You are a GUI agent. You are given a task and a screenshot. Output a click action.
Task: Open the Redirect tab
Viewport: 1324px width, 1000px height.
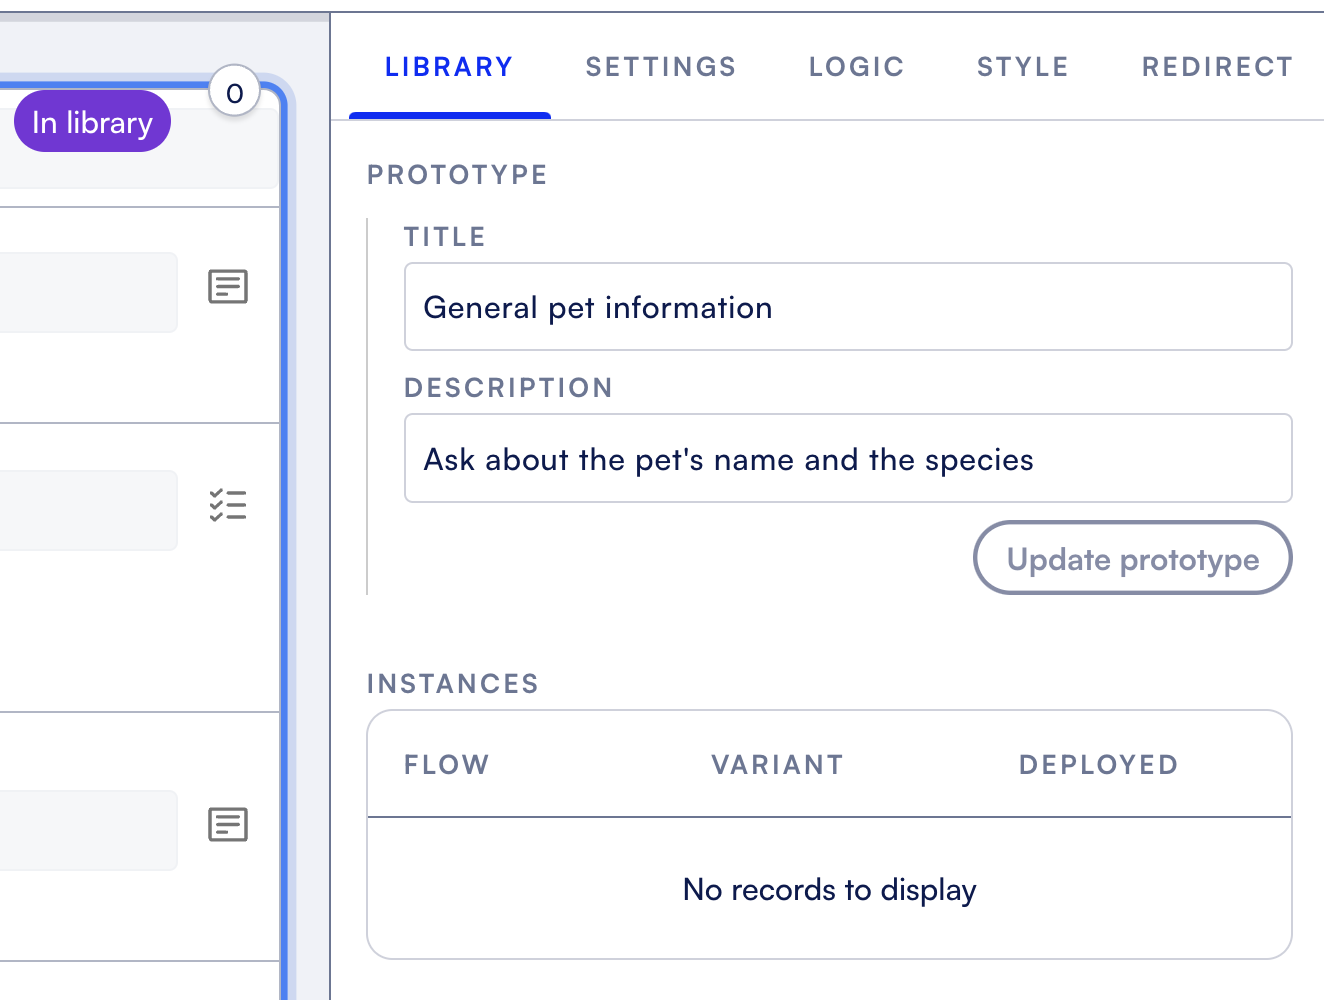[x=1217, y=67]
